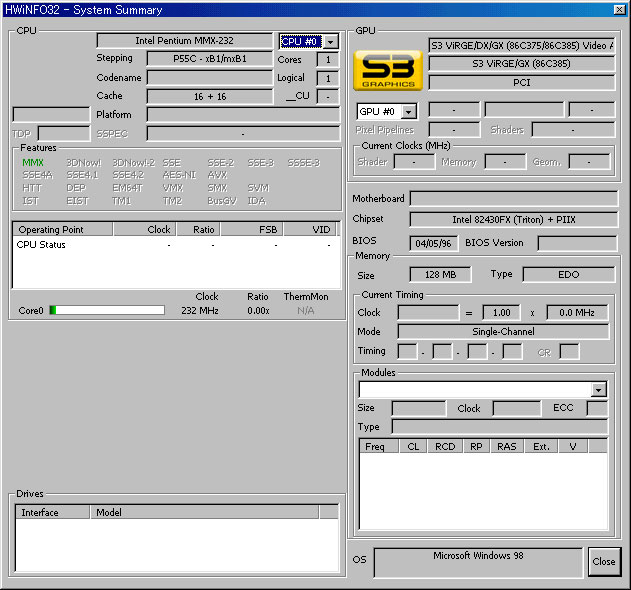Viewport: 631px width, 590px height.
Task: Click the TDP field
Action: tap(64, 134)
